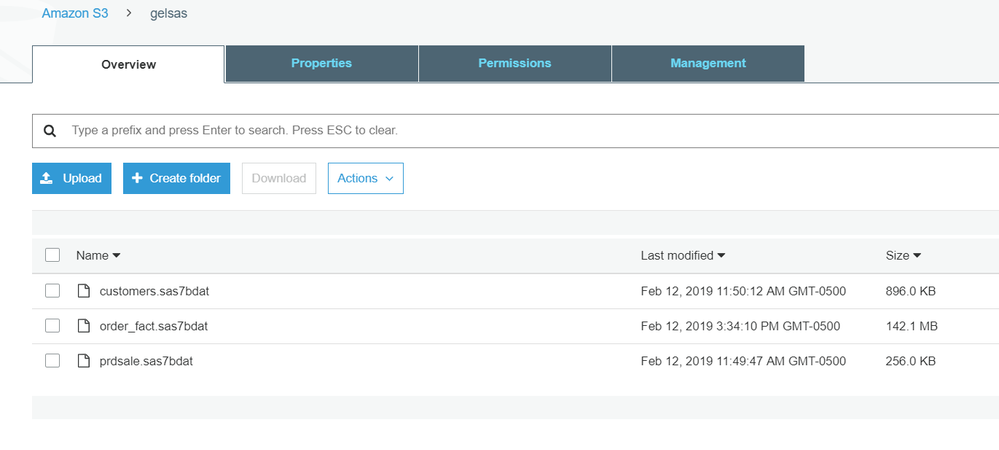Viewport: 999px width, 450px height.
Task: Click the order_fact.sas7bdat file icon
Action: (x=84, y=326)
